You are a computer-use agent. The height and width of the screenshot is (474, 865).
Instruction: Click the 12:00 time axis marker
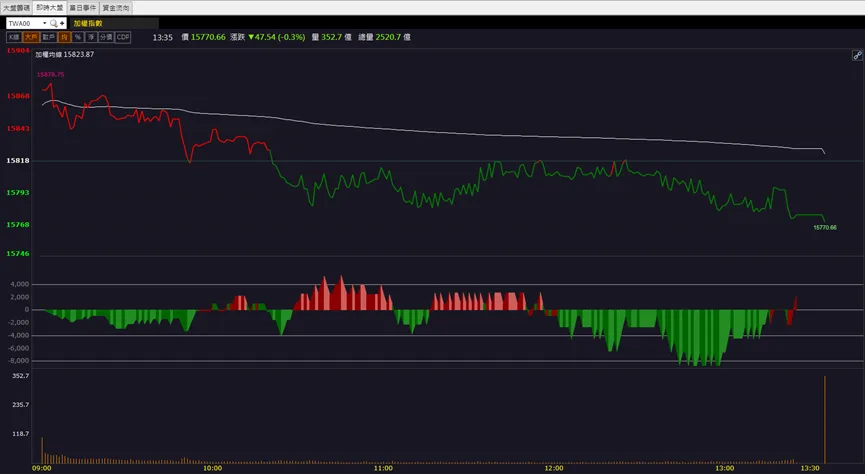point(554,468)
